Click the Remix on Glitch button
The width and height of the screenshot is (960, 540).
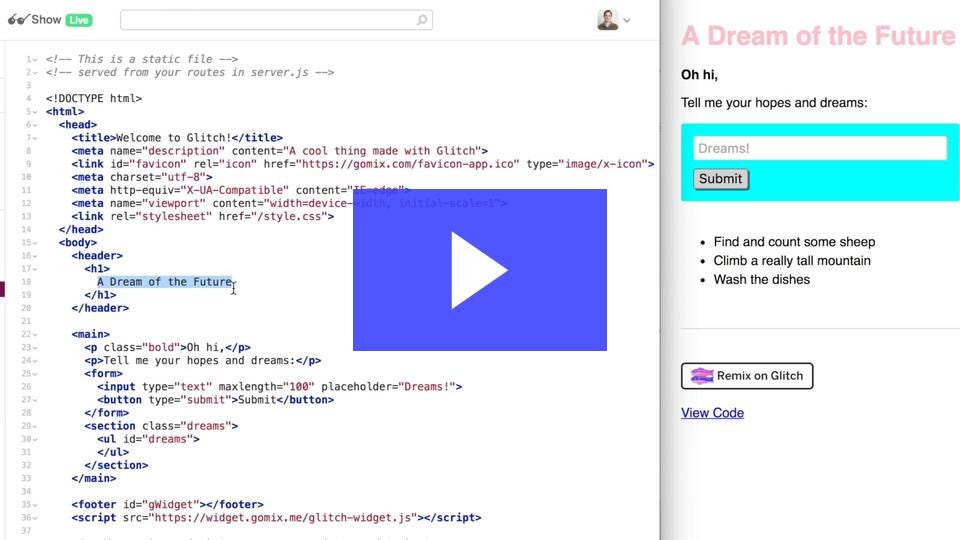click(x=747, y=376)
